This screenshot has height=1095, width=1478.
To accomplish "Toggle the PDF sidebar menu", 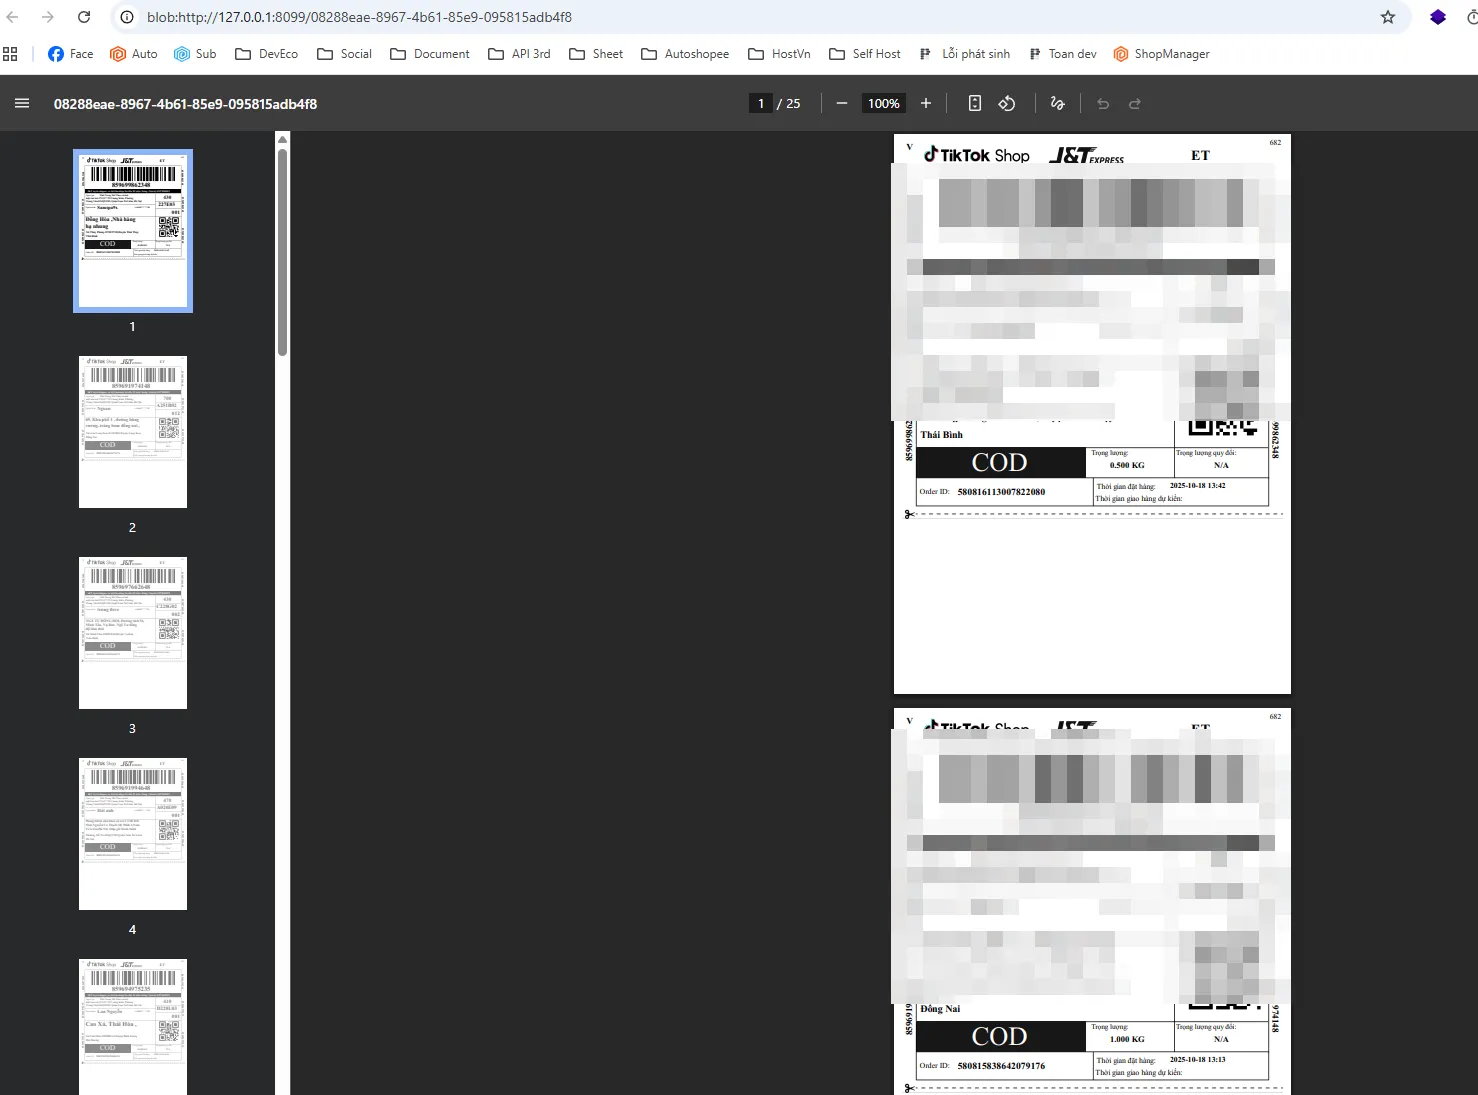I will [22, 103].
